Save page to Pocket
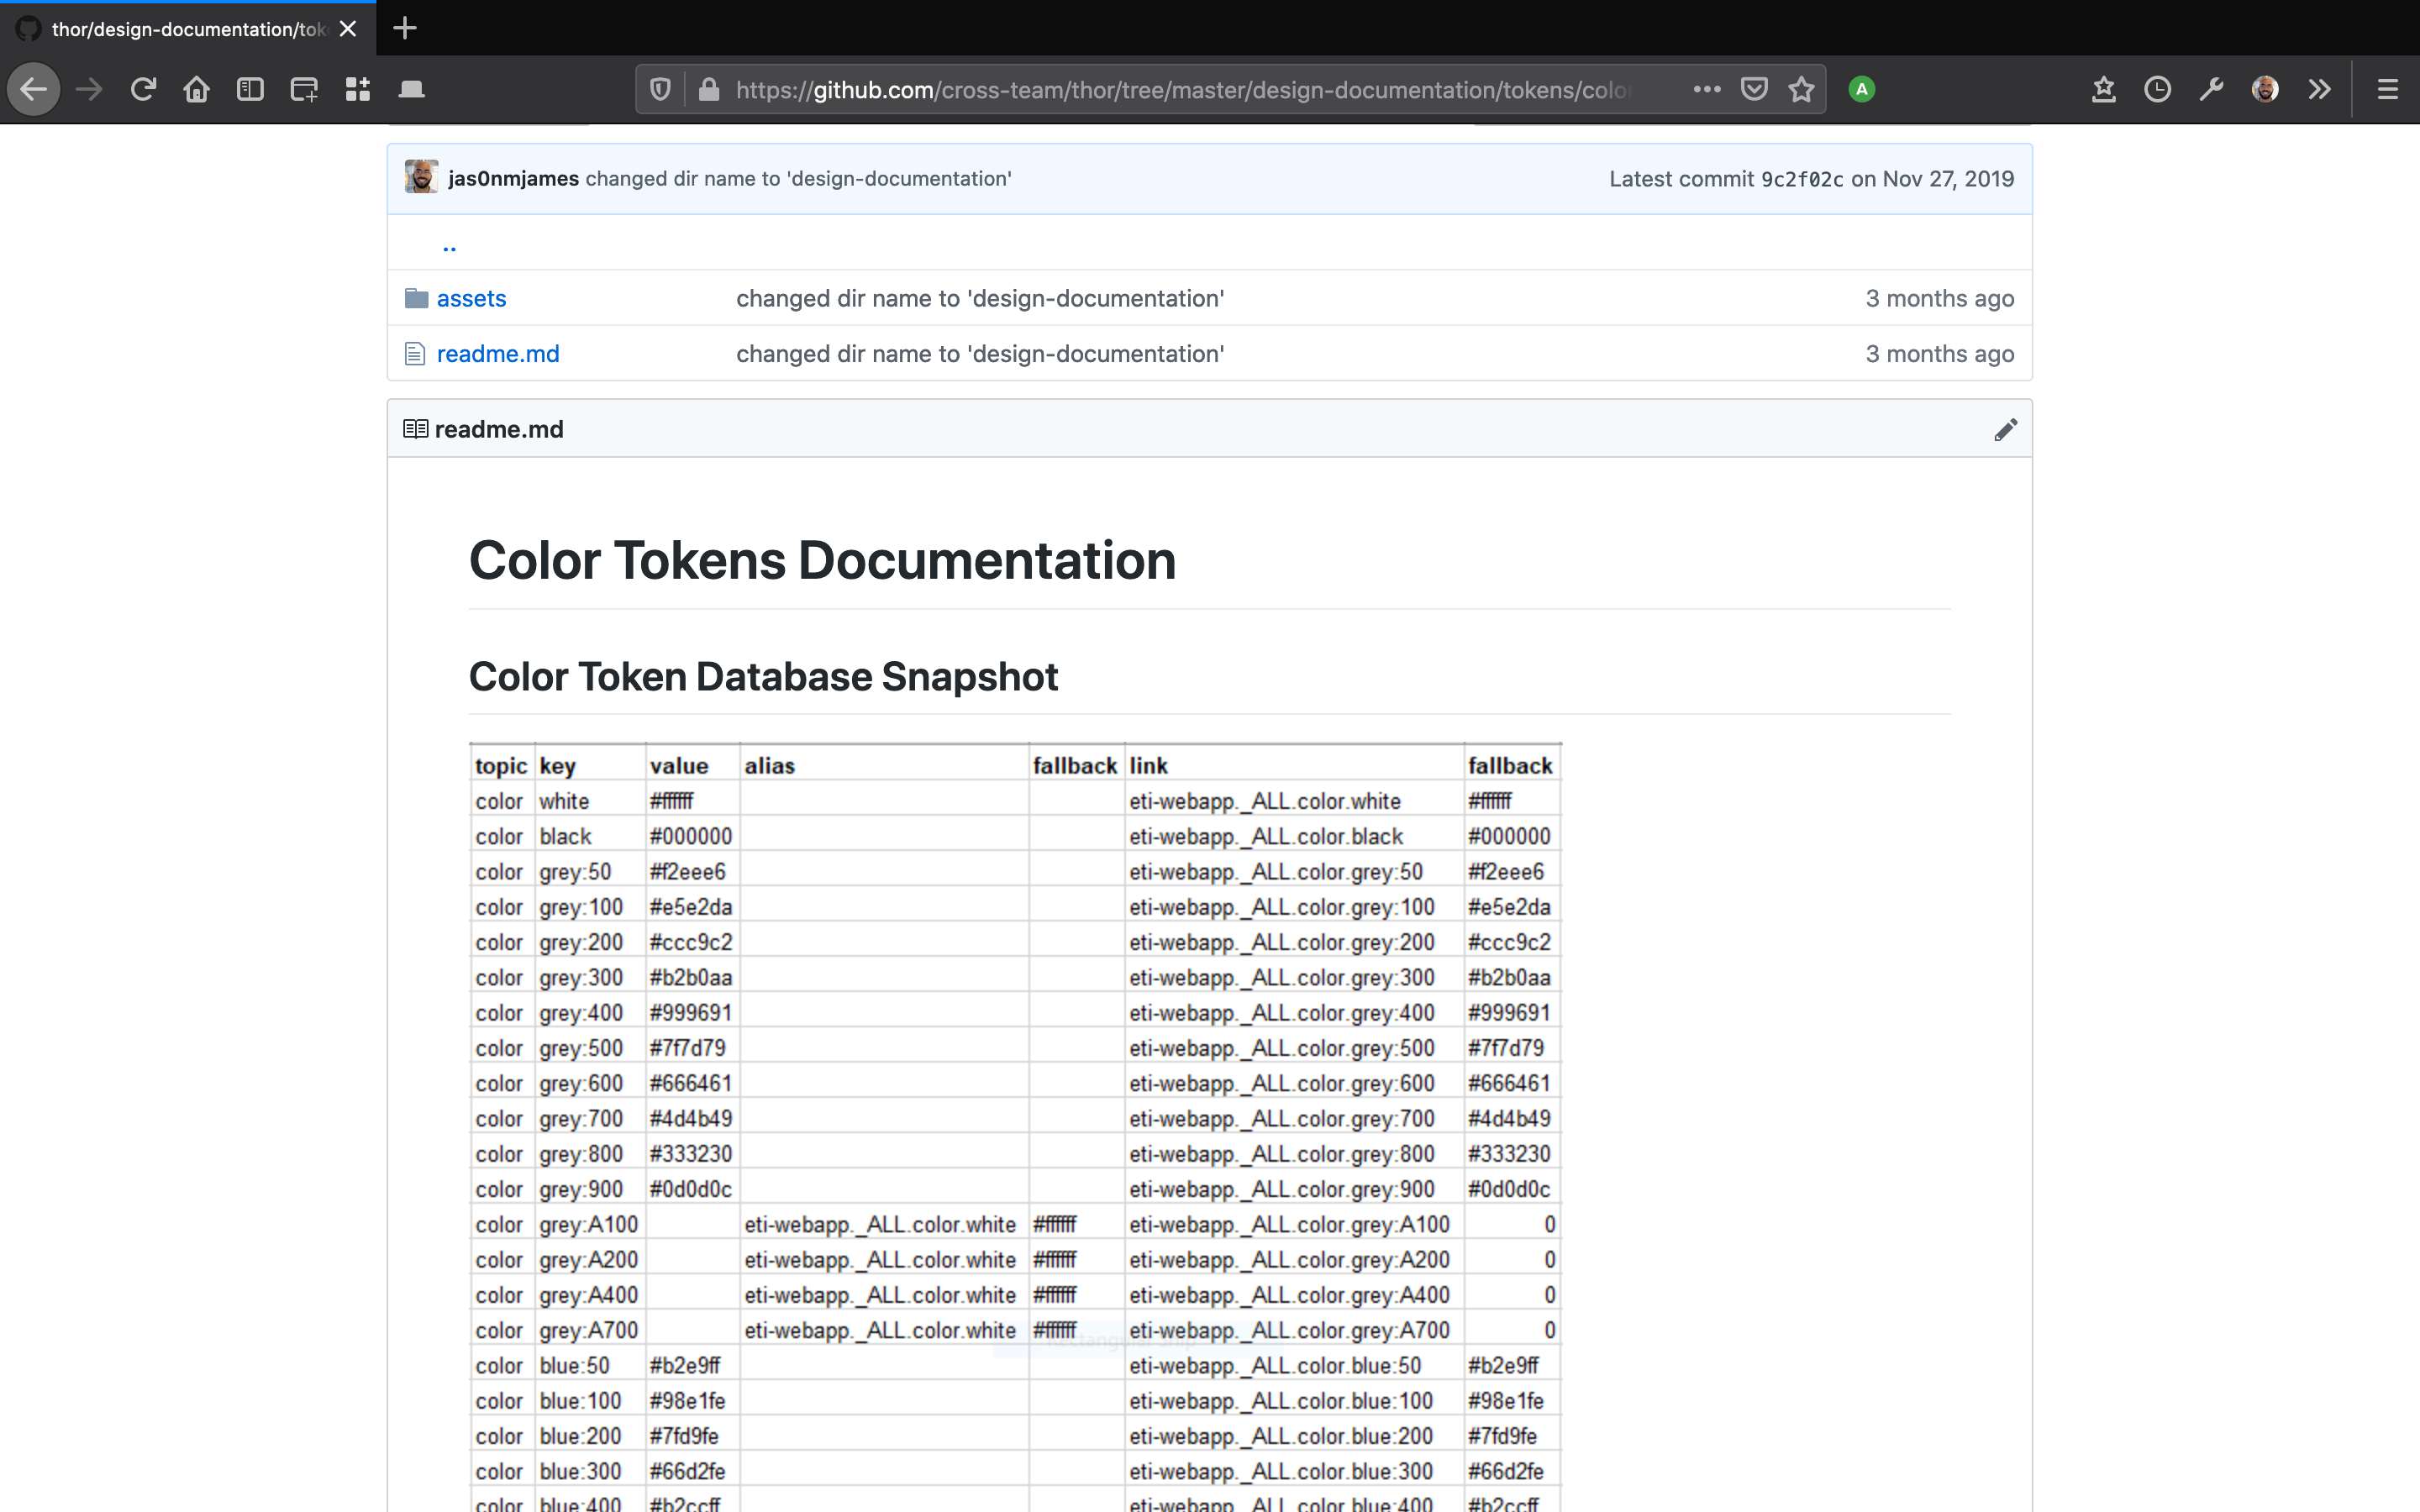 coord(1754,90)
